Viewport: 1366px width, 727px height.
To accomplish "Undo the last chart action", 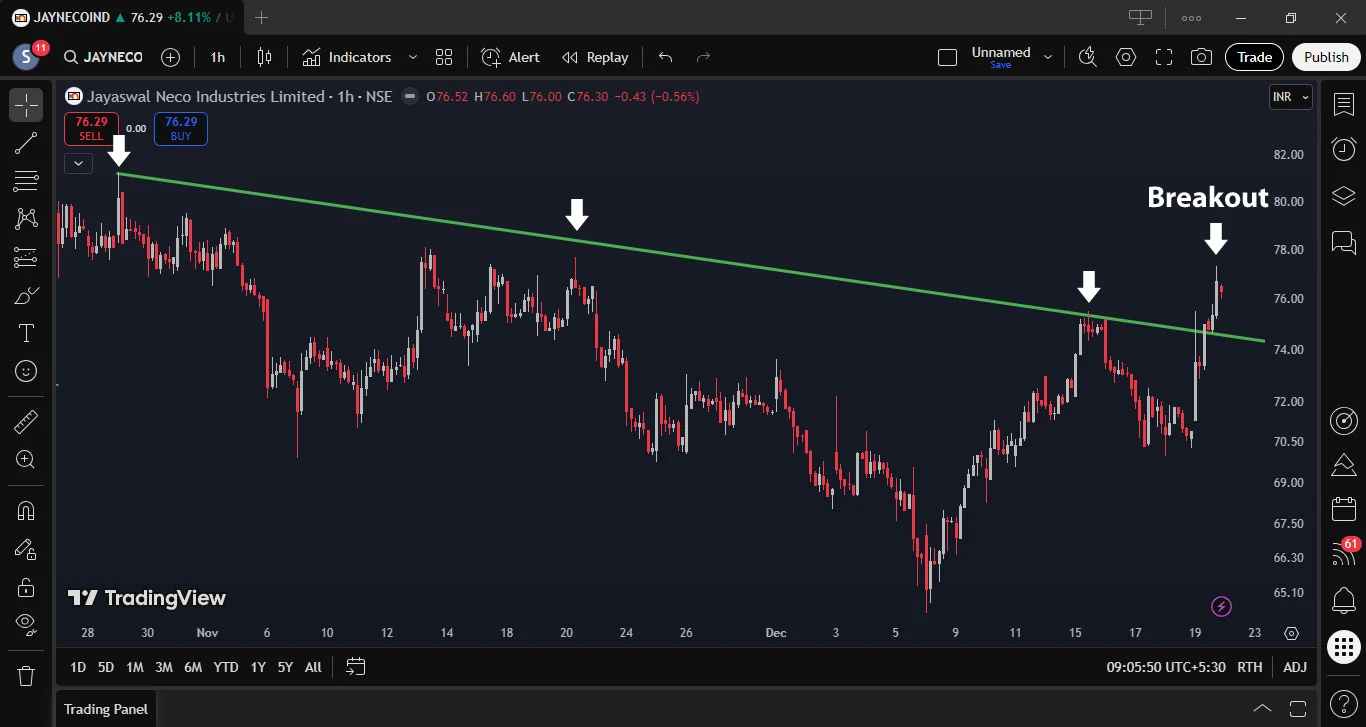I will 666,57.
